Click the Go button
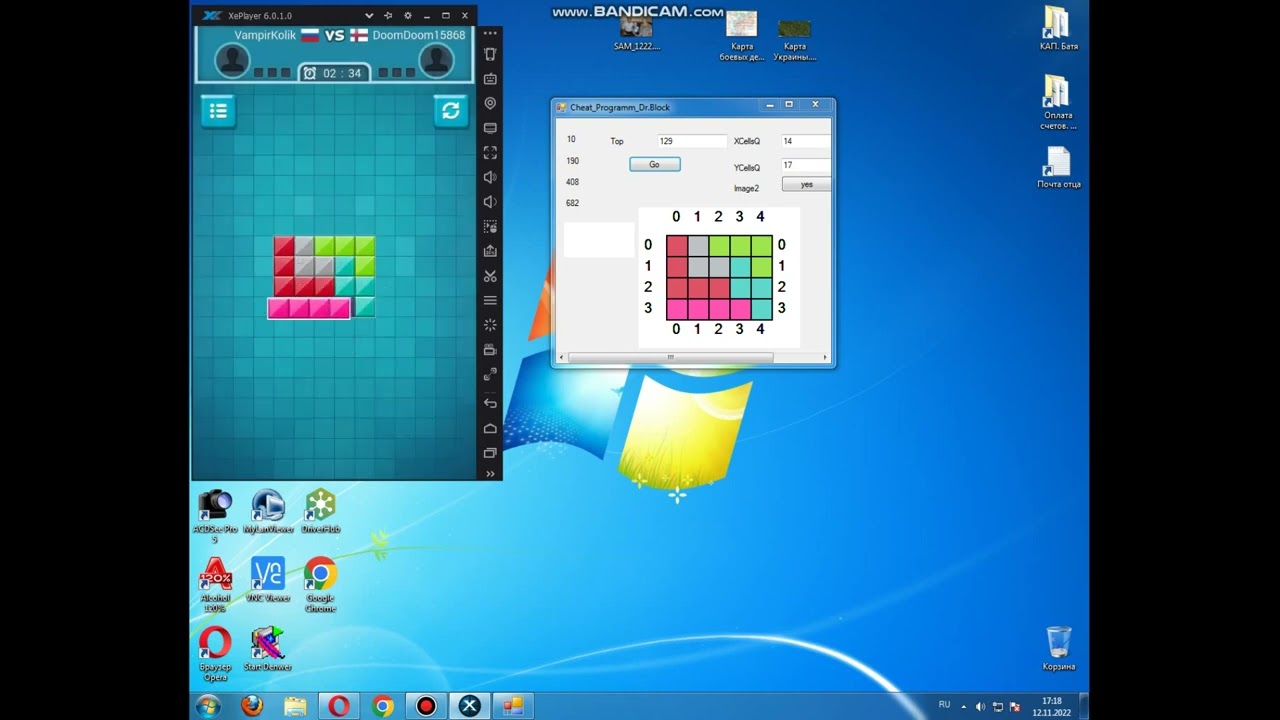 pyautogui.click(x=654, y=164)
